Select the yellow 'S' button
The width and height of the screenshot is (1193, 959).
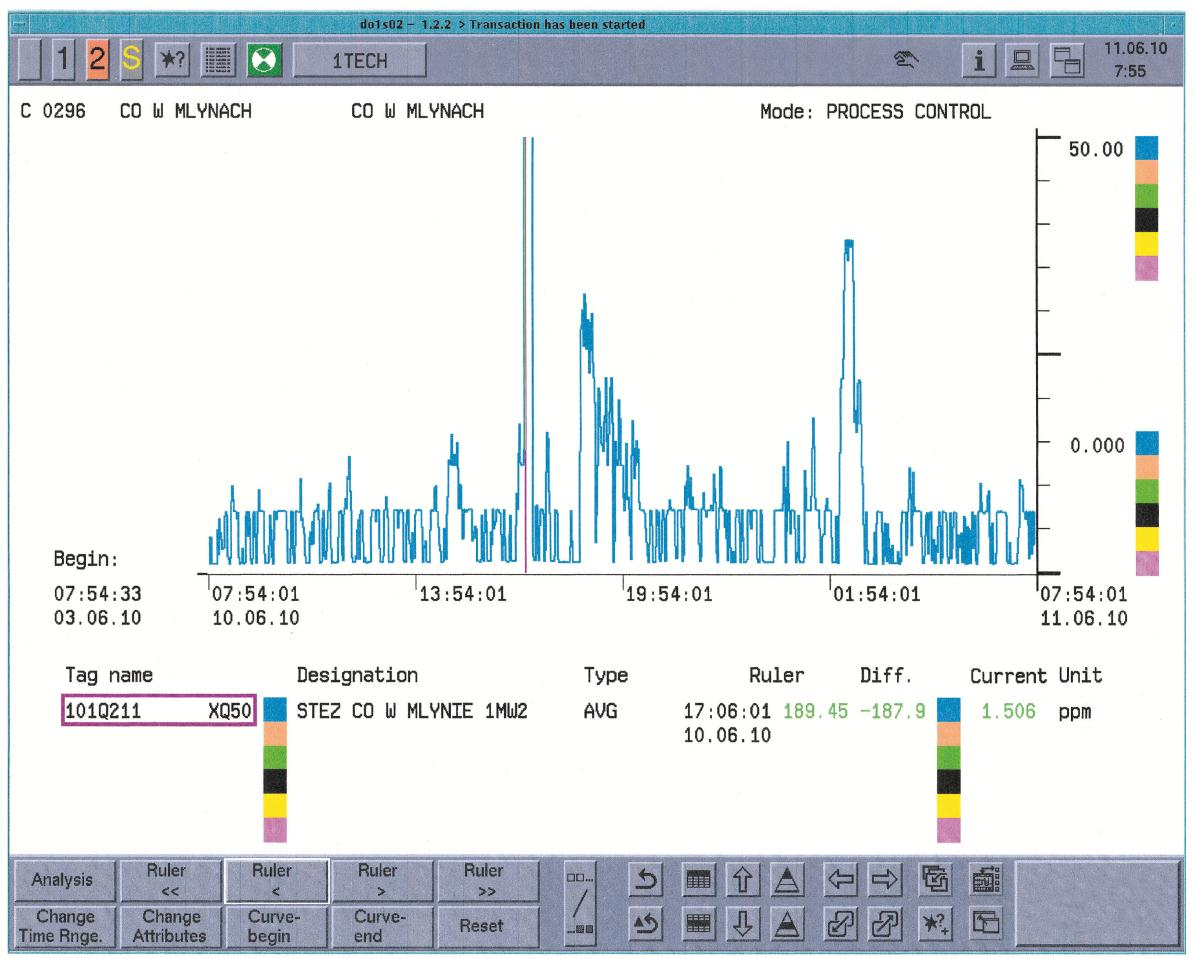click(x=131, y=59)
